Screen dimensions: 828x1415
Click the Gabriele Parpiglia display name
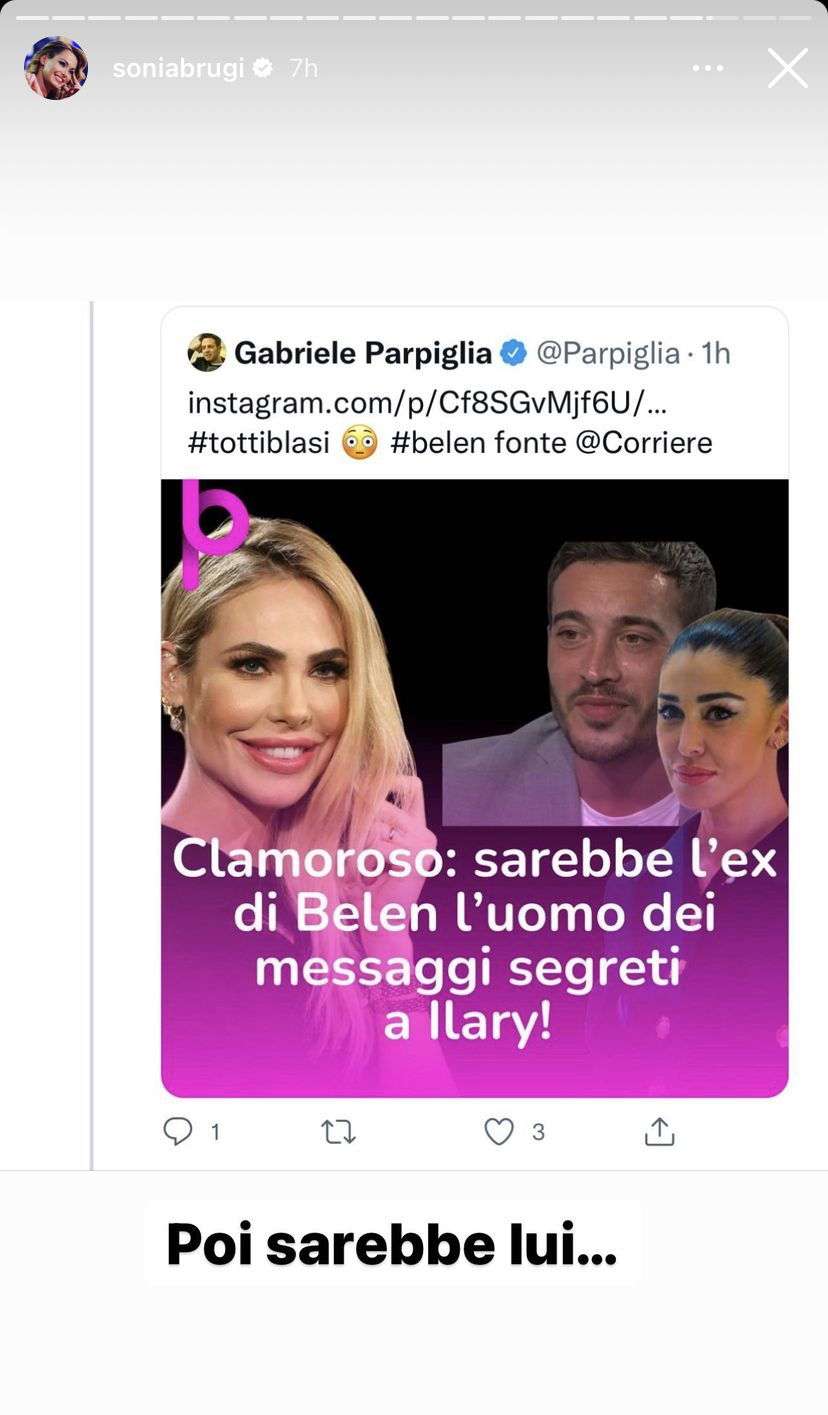363,353
